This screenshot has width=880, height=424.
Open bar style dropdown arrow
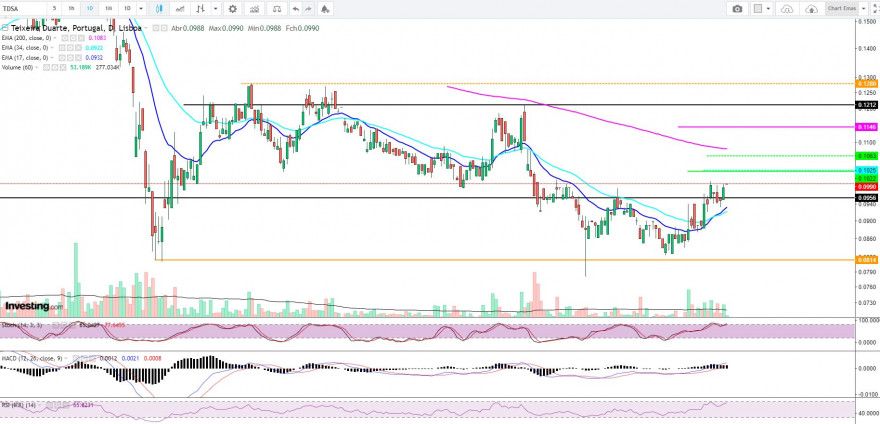pyautogui.click(x=216, y=9)
